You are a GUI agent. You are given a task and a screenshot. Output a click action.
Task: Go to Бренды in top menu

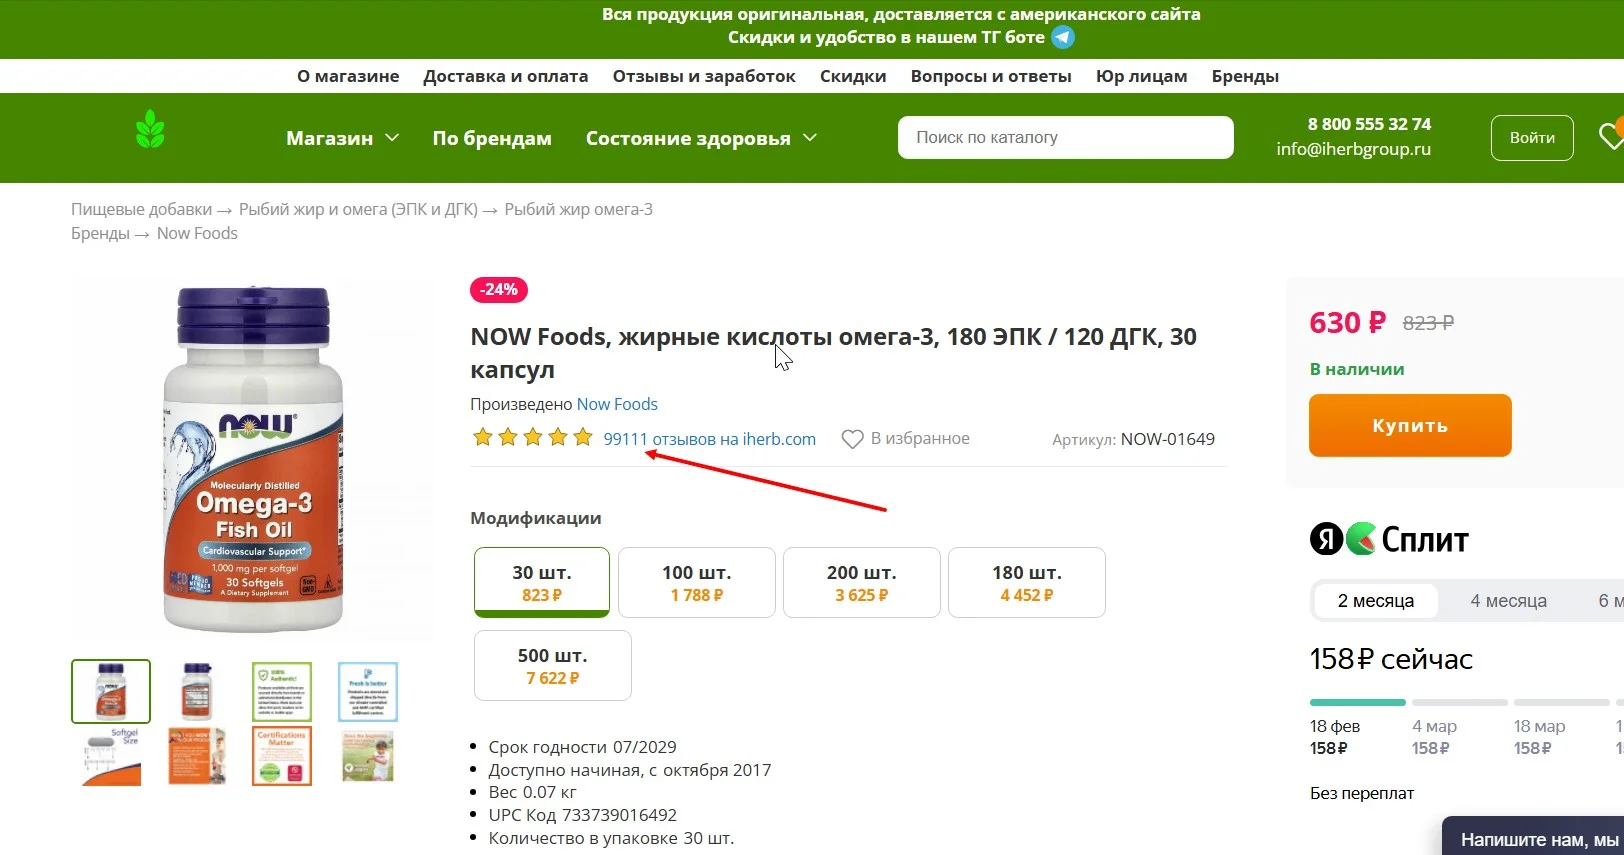coord(1245,76)
